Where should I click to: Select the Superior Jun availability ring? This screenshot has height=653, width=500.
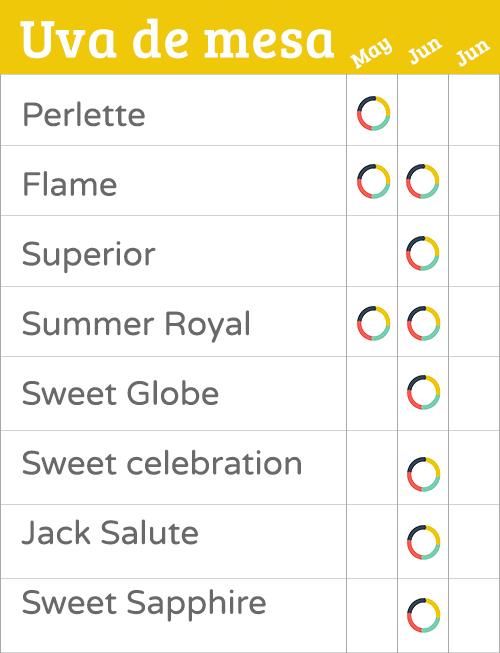(x=423, y=253)
